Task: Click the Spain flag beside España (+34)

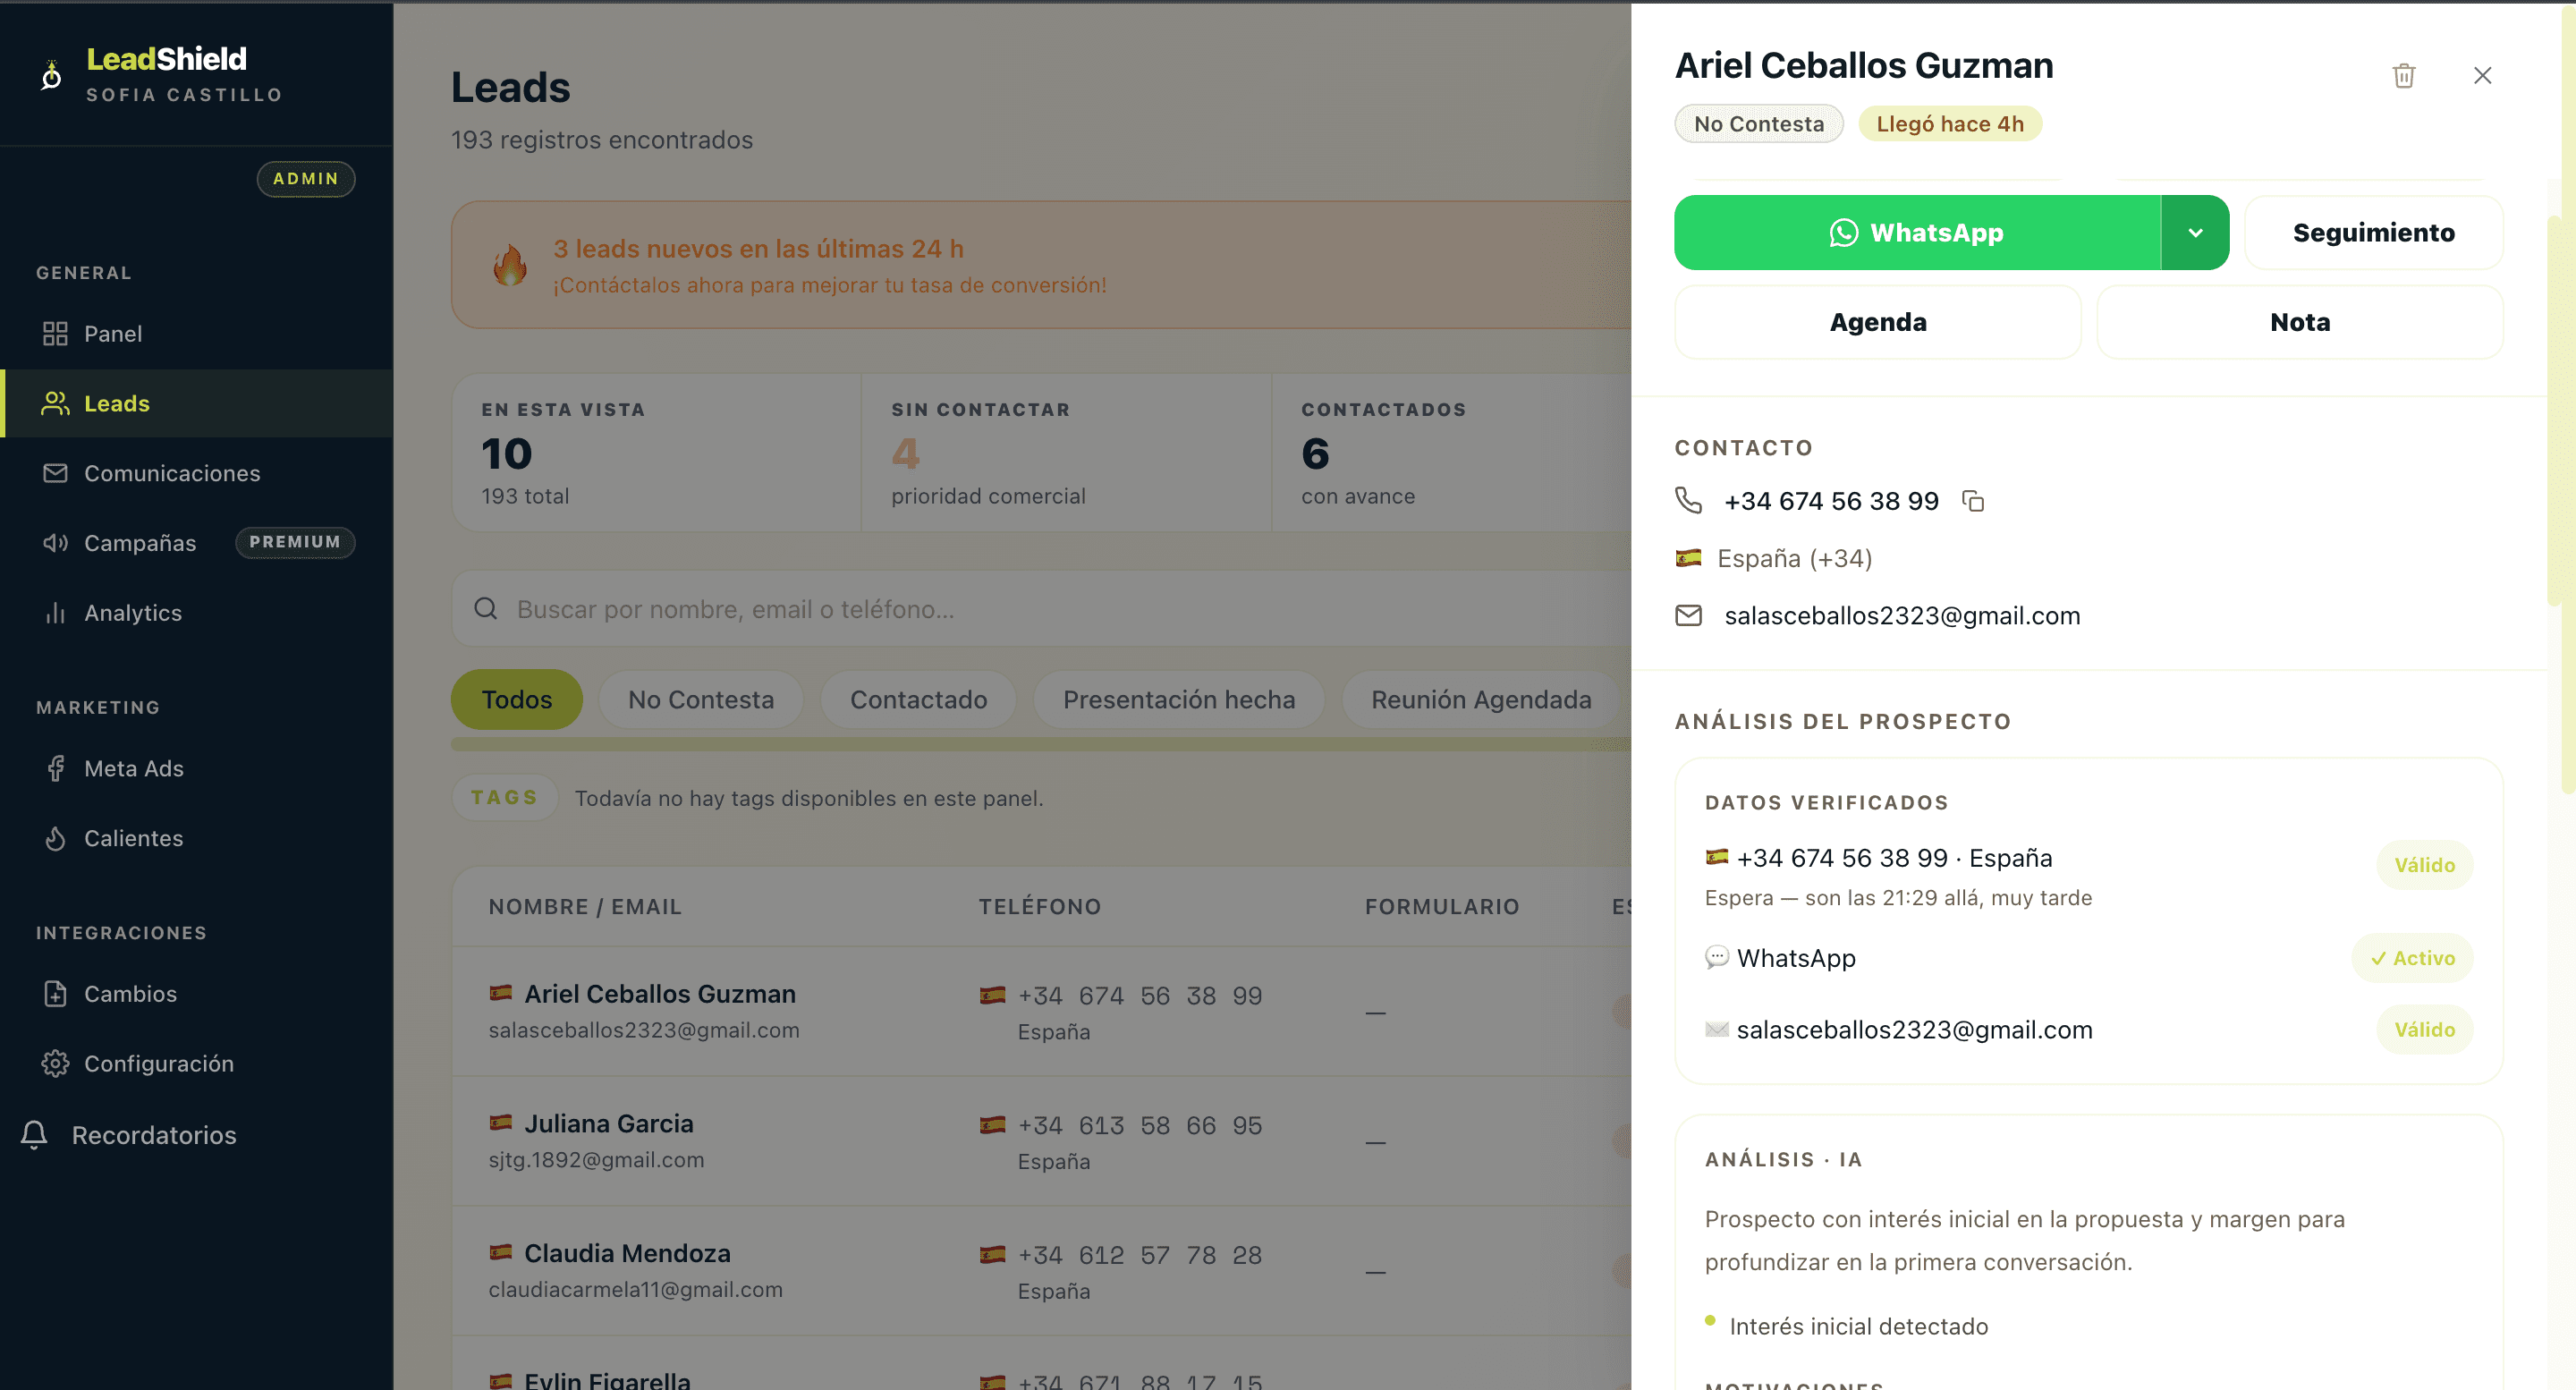Action: (1688, 558)
